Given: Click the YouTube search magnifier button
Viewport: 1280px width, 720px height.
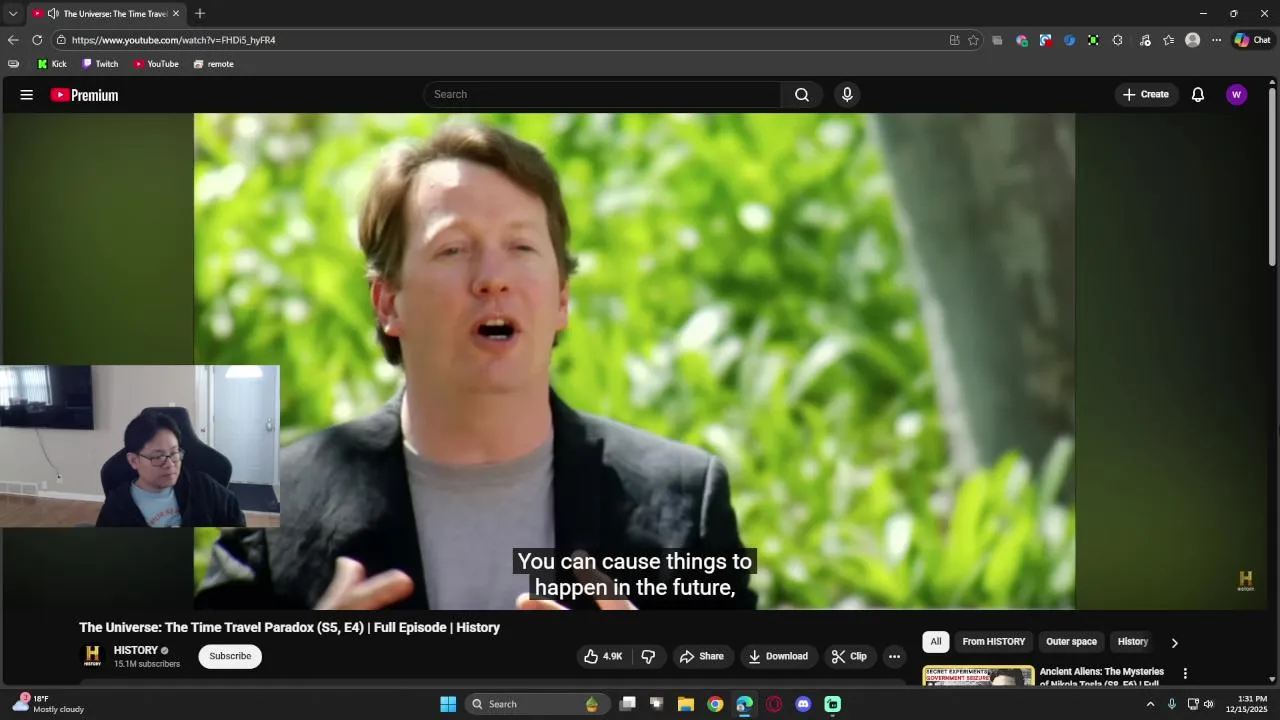Looking at the screenshot, I should pyautogui.click(x=802, y=94).
